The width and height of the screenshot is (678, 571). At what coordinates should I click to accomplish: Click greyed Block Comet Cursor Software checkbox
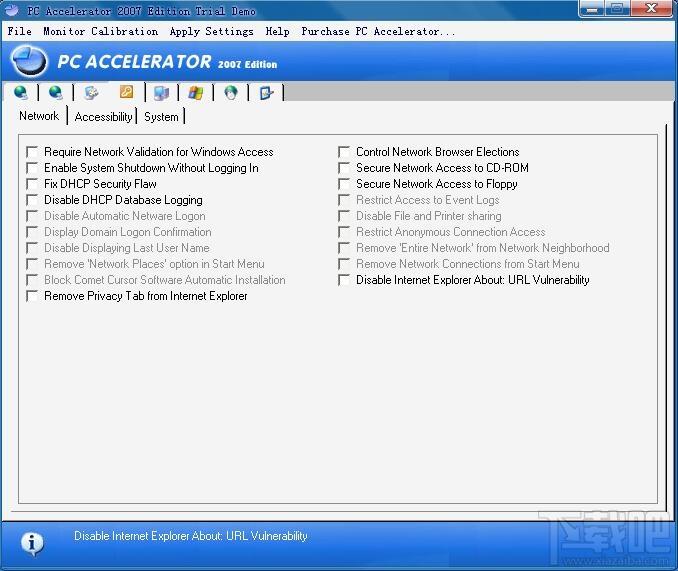32,280
